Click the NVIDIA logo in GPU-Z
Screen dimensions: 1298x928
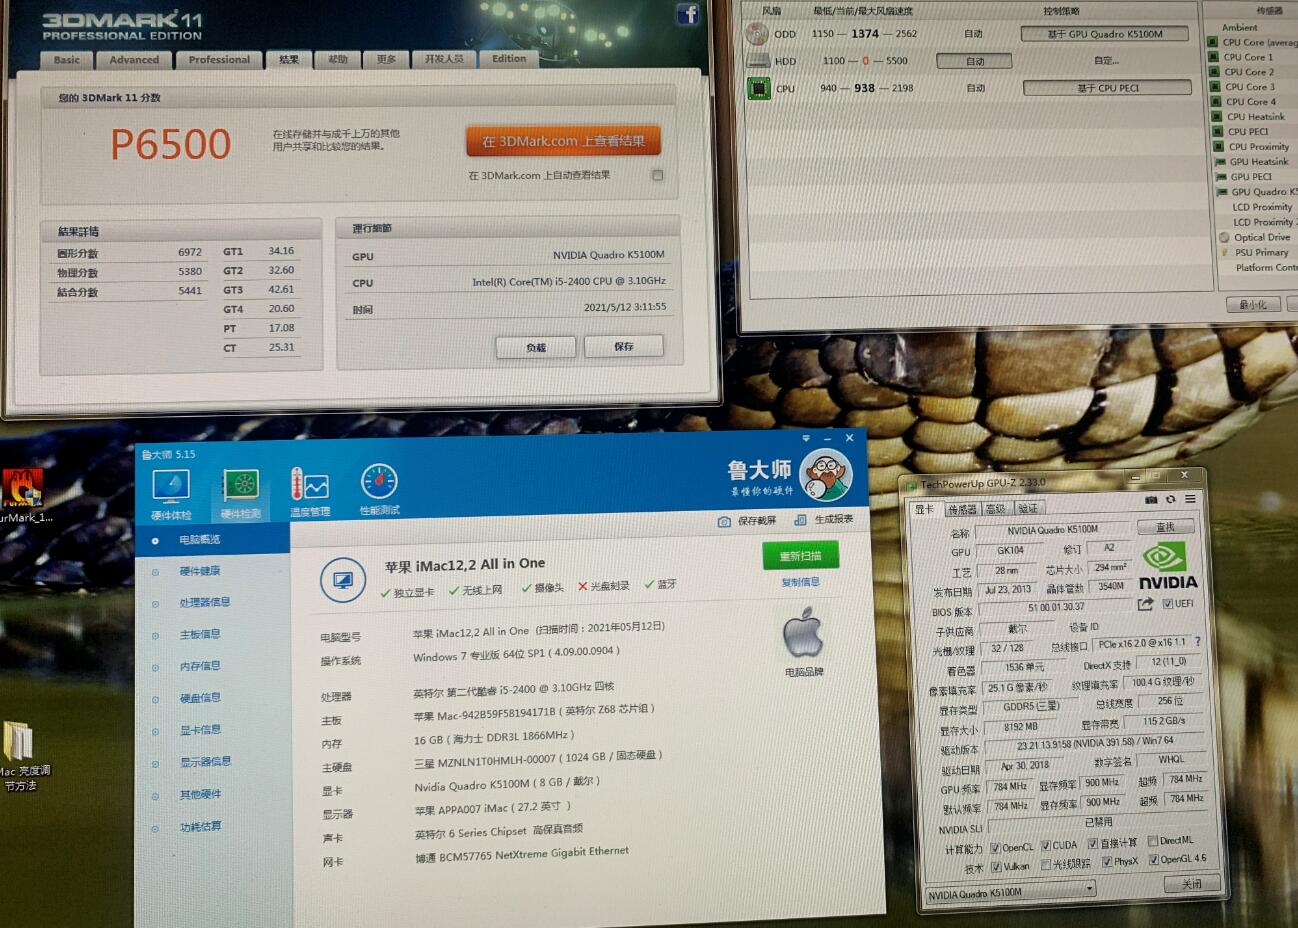tap(1167, 565)
